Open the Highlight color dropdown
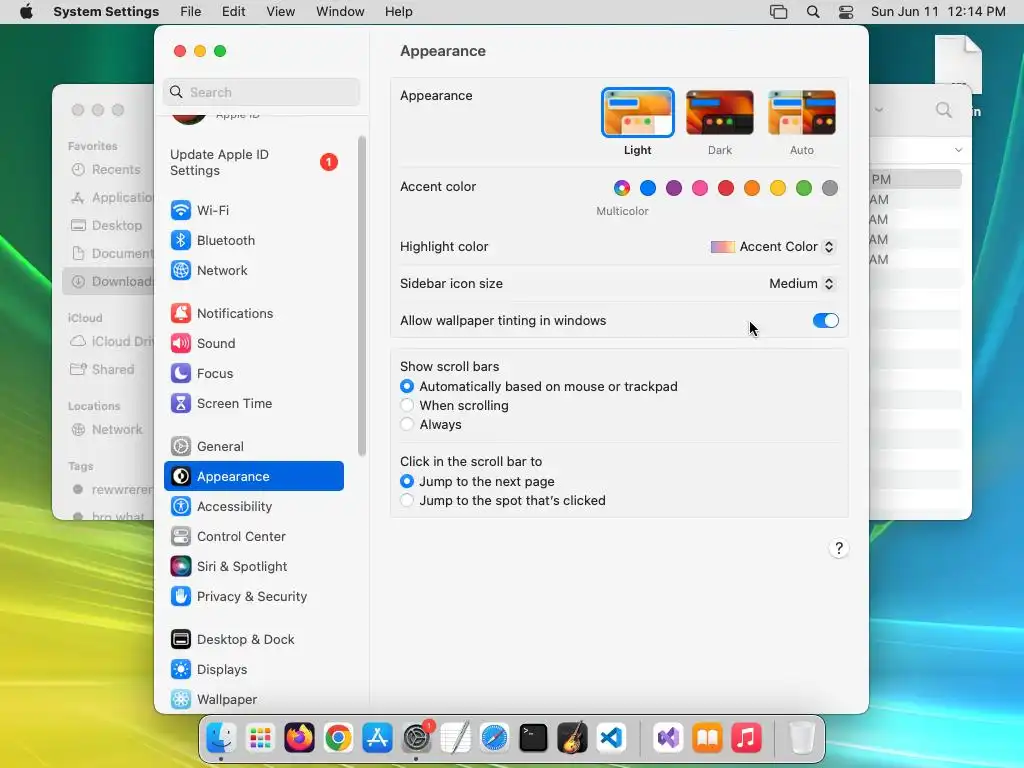 point(773,247)
